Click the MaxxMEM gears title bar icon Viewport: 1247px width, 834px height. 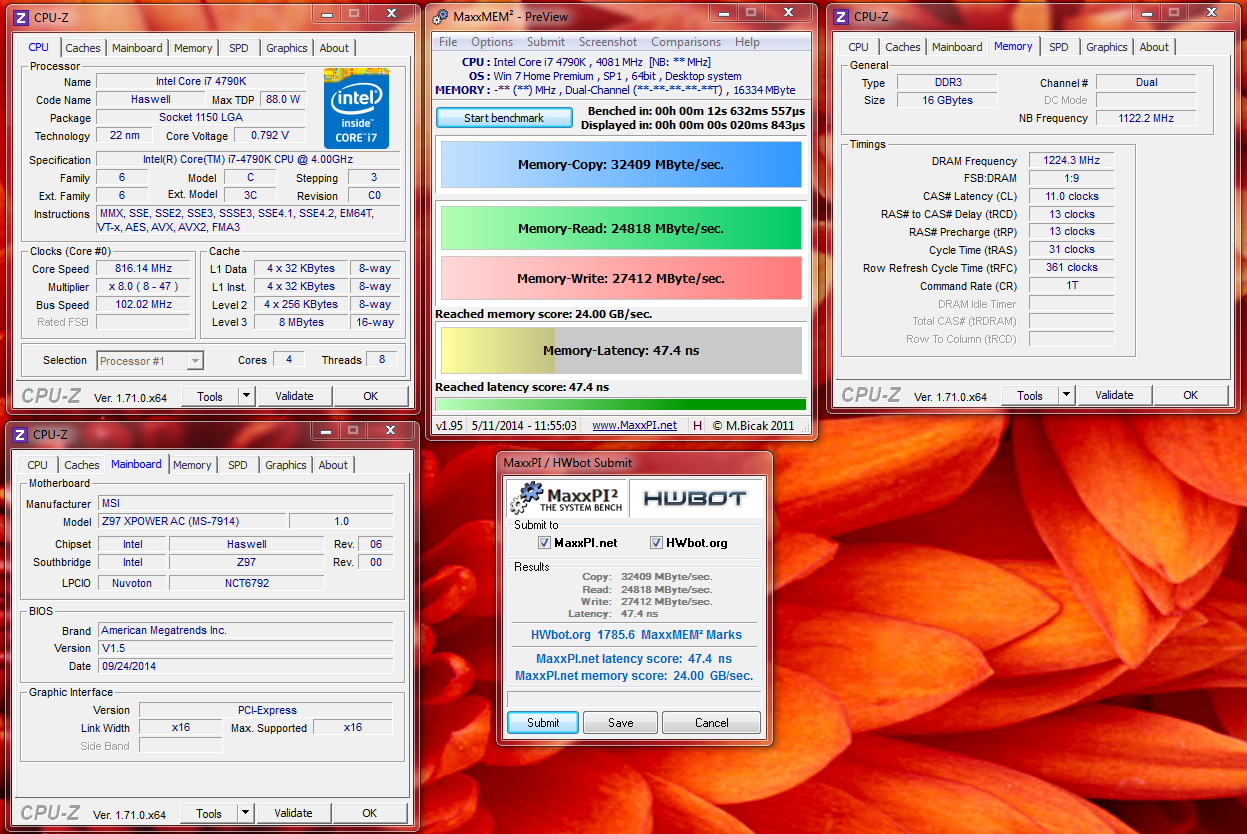point(440,16)
